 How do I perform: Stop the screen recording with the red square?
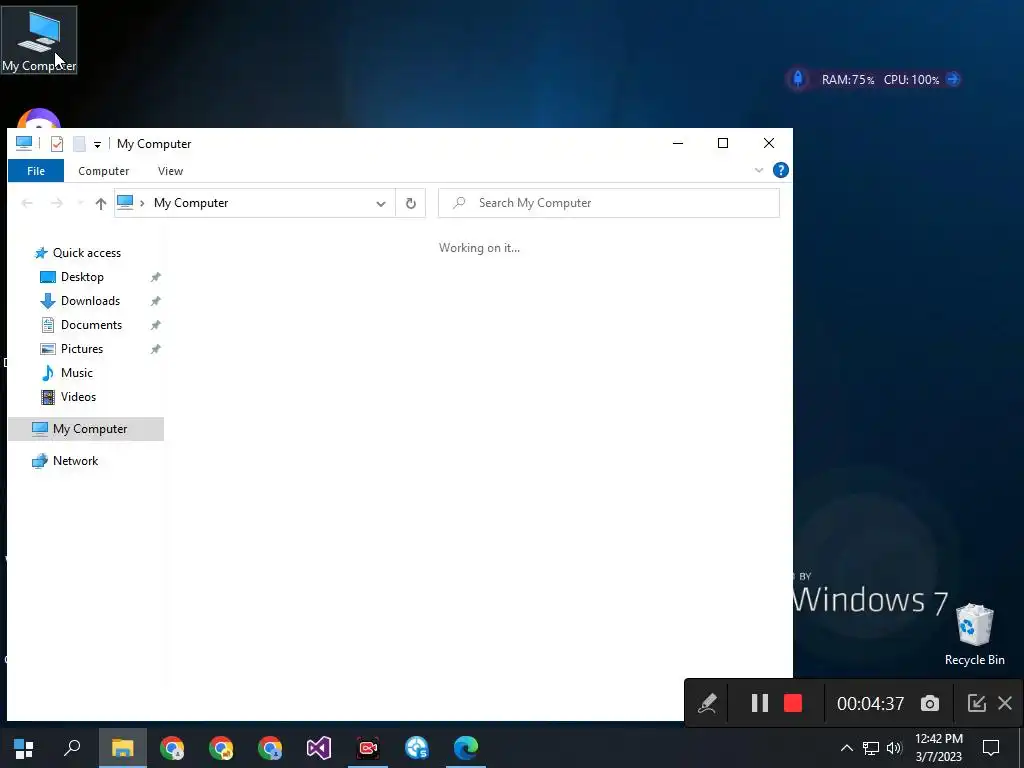(793, 703)
